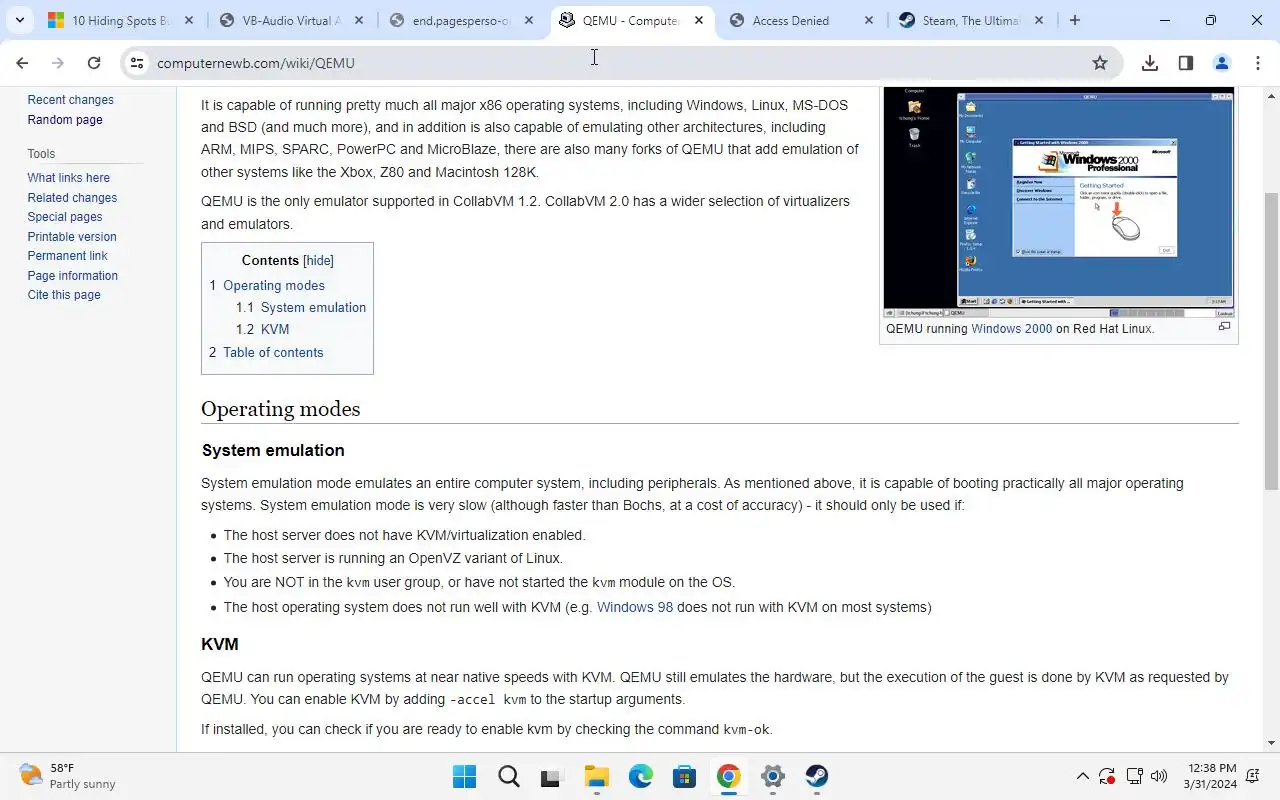Screen dimensions: 1280x800
Task: Click the page vertical scrollbar thumb
Action: coord(1271,340)
